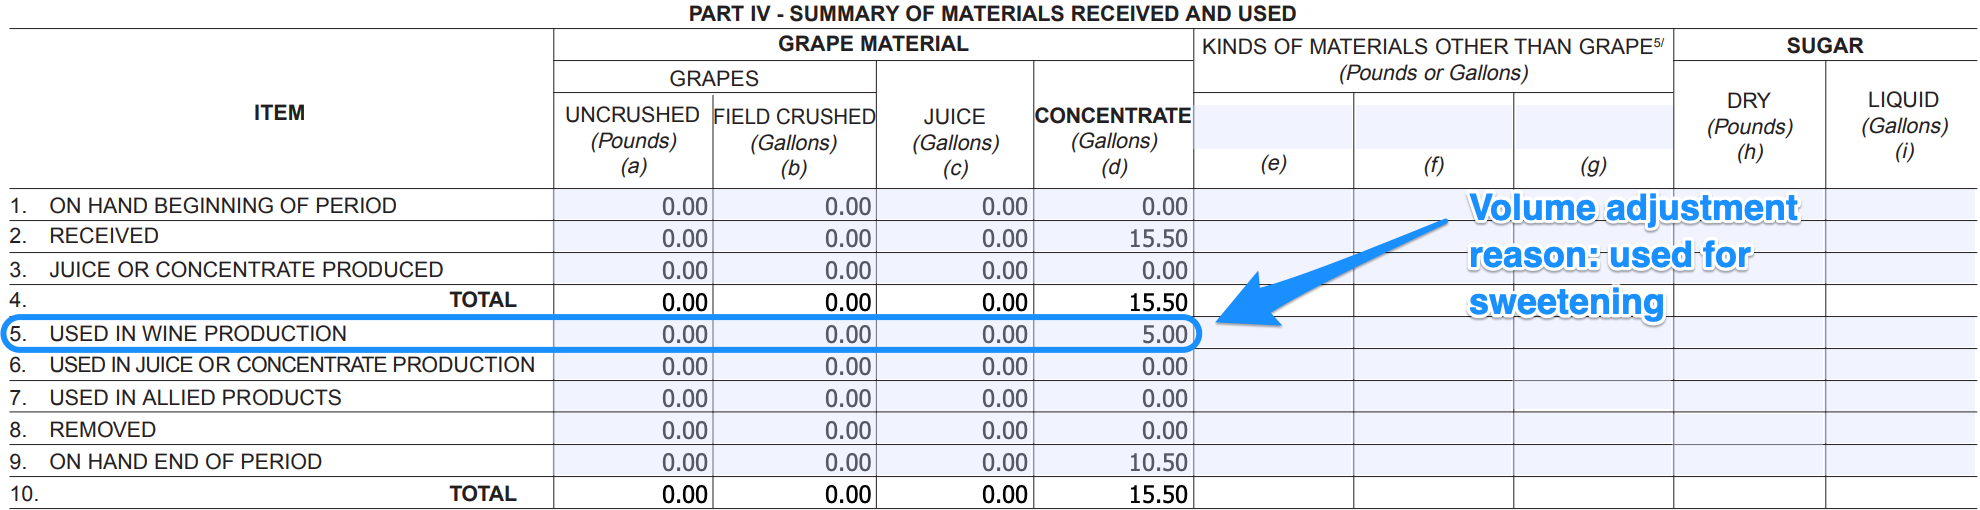Viewport: 1980px width, 510px height.
Task: Click On Hand Beginning liquid sugar field
Action: pos(1901,206)
